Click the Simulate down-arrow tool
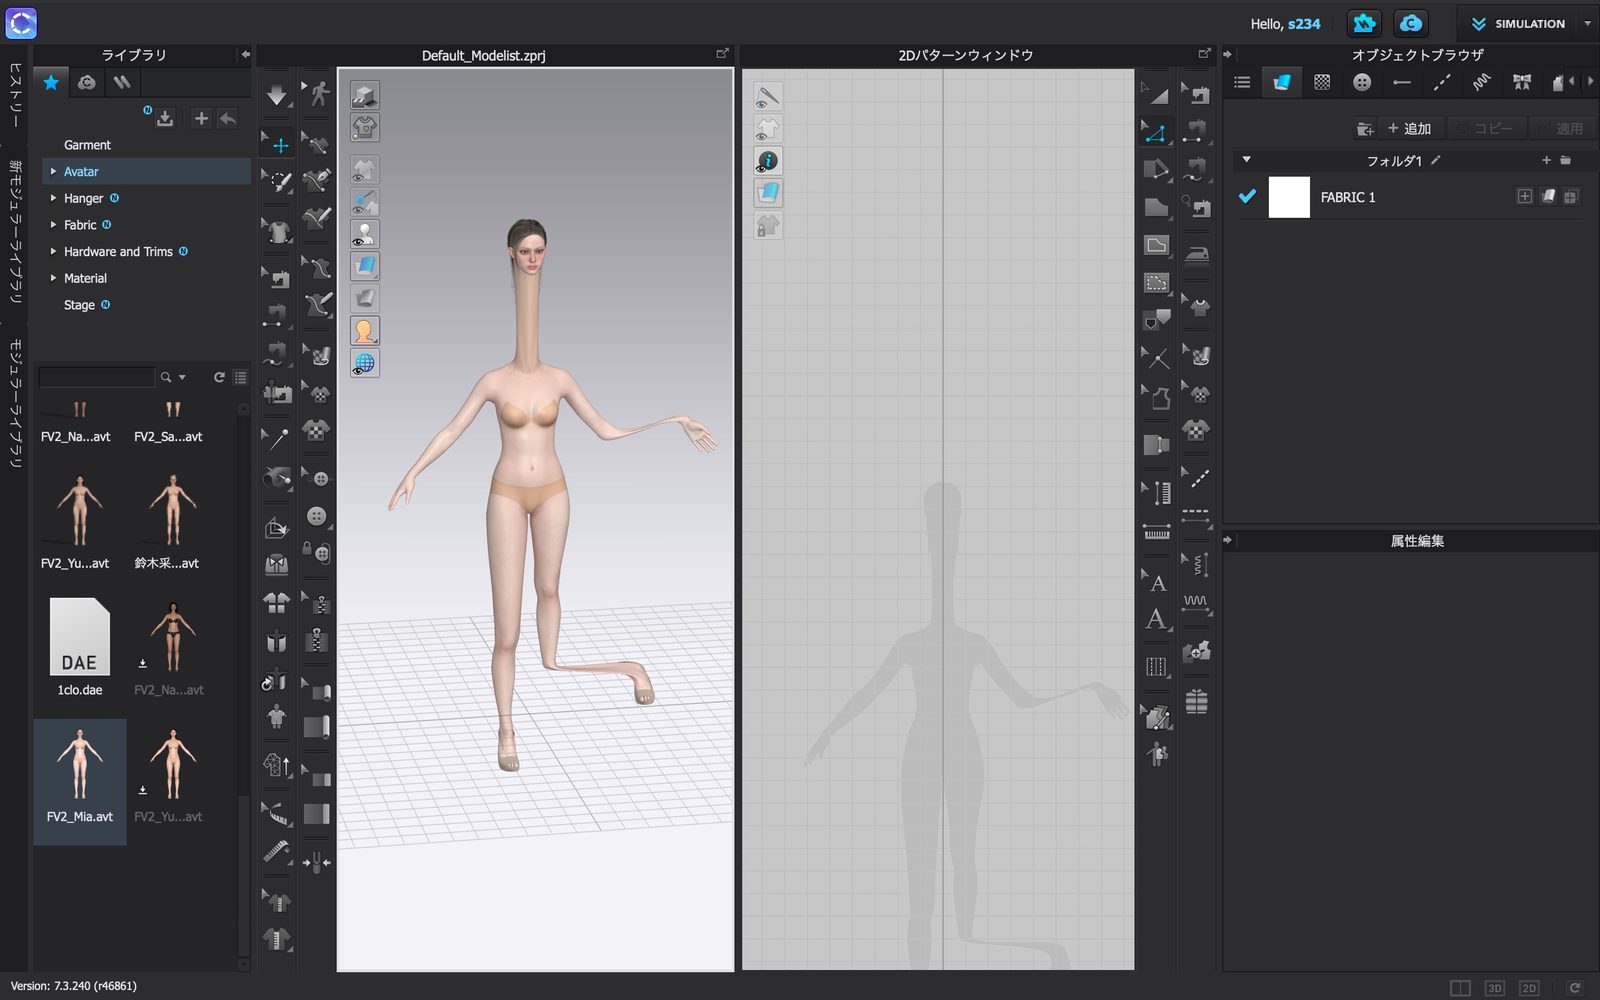 tap(277, 95)
